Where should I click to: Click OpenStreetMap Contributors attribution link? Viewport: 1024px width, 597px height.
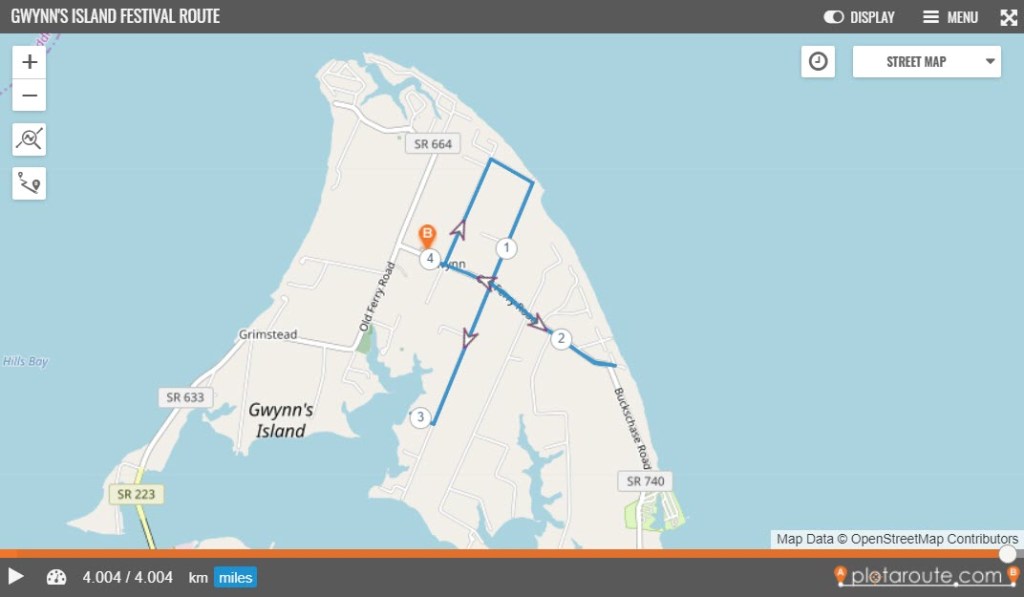pos(934,539)
